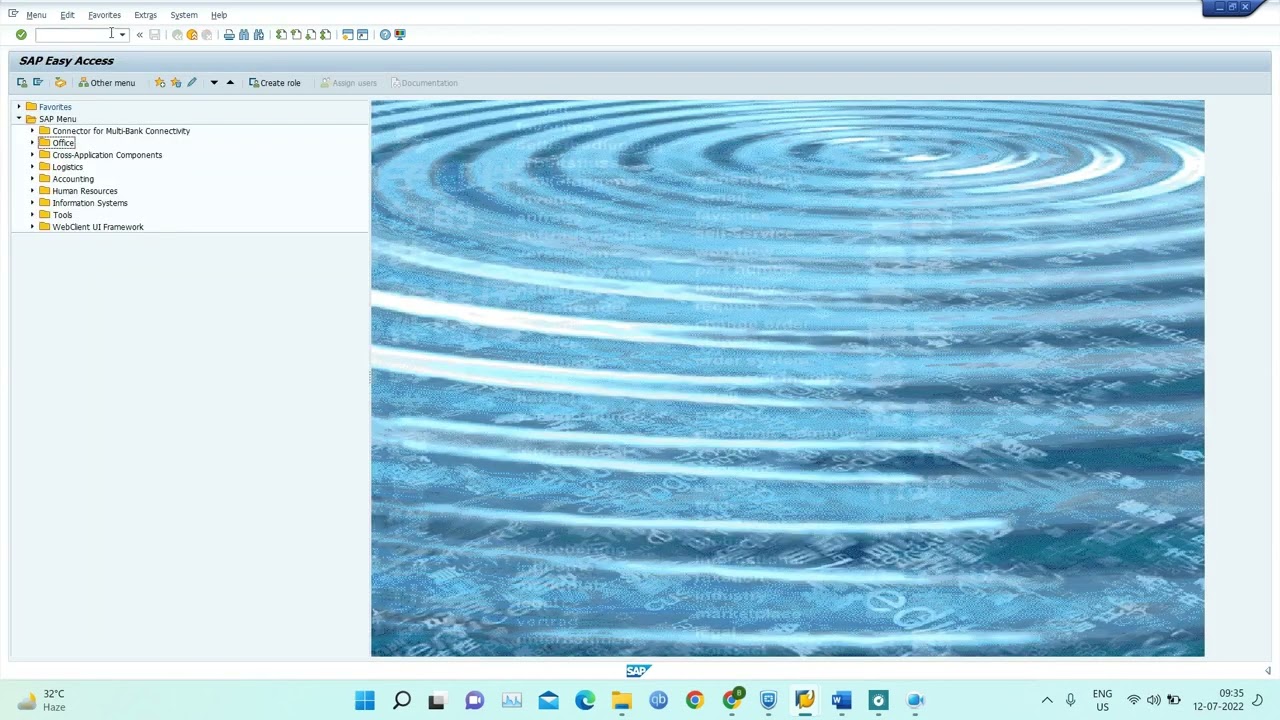Image resolution: width=1280 pixels, height=720 pixels.
Task: Open the command field history dropdown
Action: click(122, 35)
